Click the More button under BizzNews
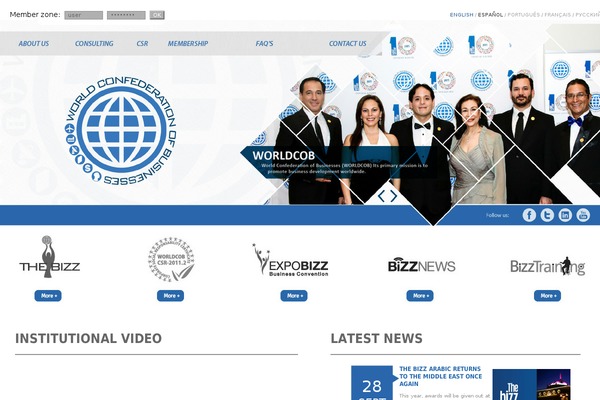This screenshot has height=400, width=600. point(420,296)
